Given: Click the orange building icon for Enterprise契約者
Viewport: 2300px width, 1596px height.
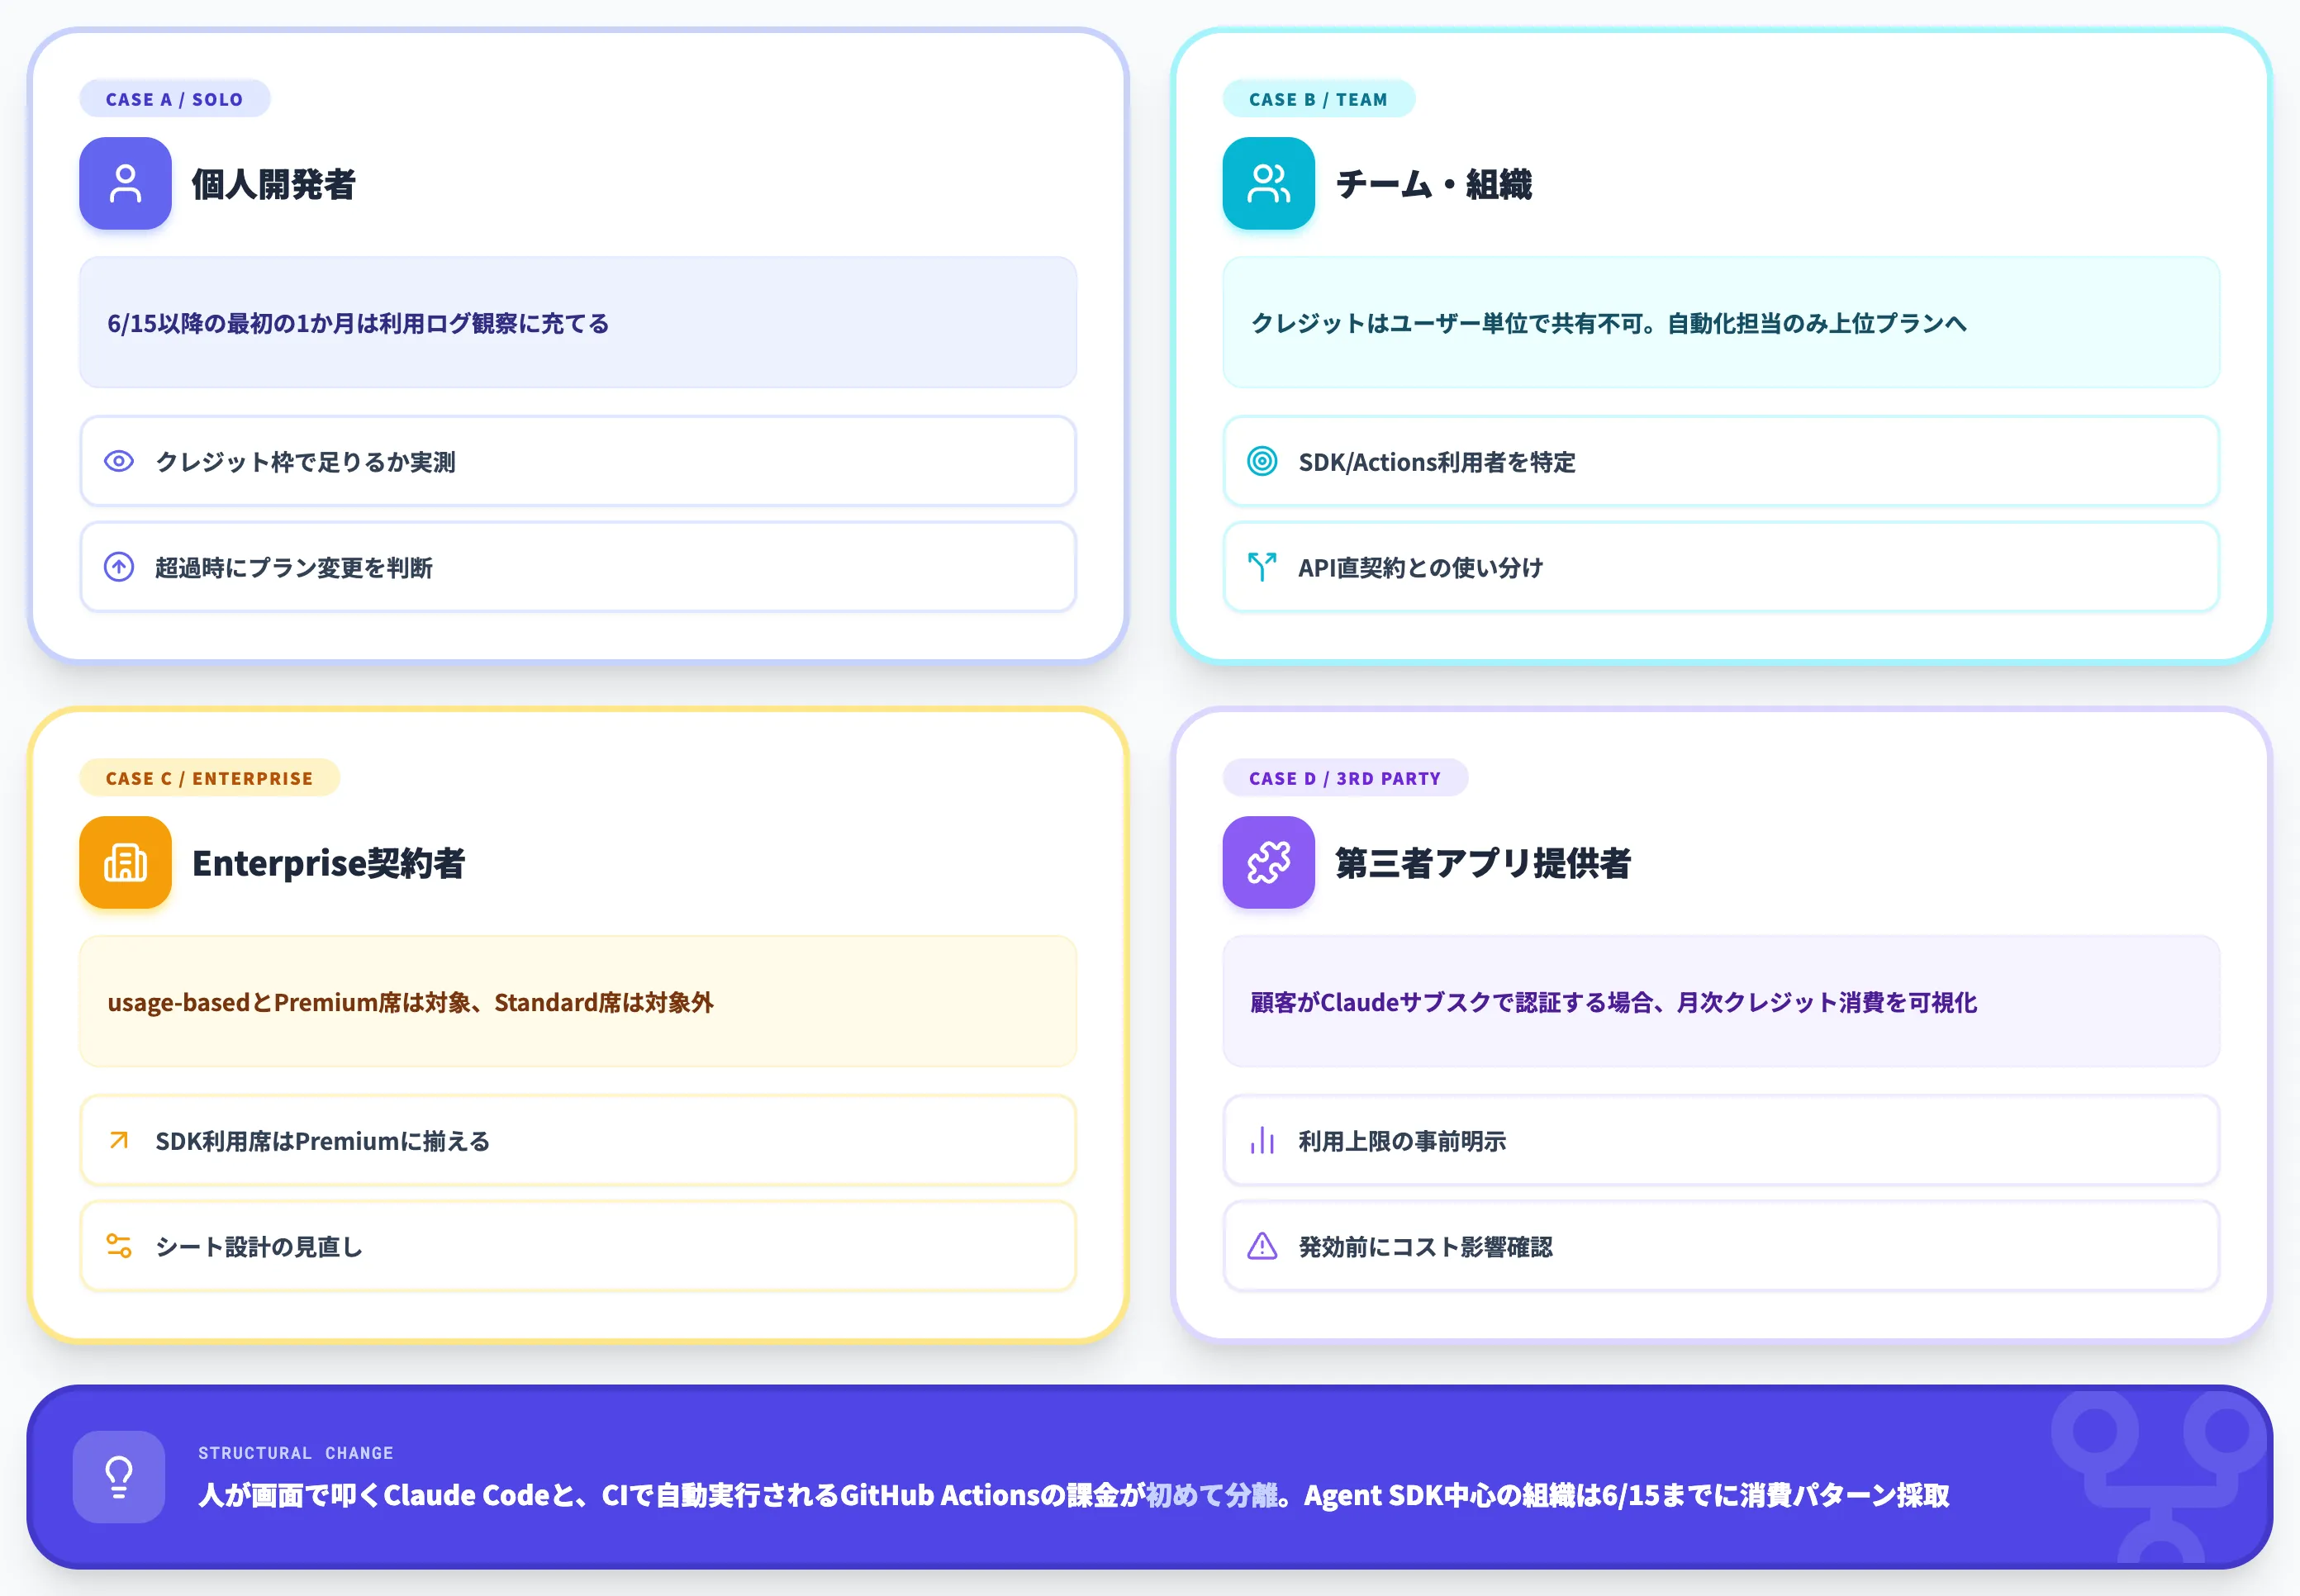Looking at the screenshot, I should coord(125,862).
